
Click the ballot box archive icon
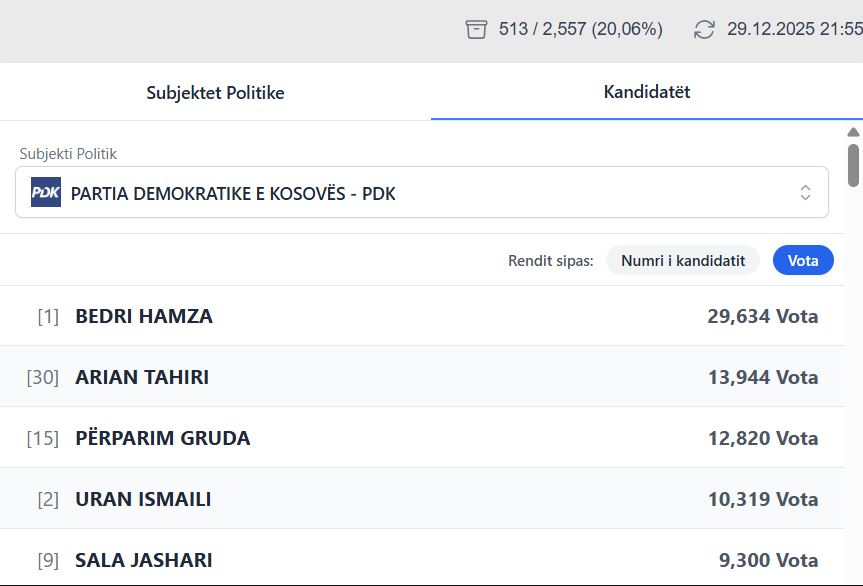coord(476,30)
